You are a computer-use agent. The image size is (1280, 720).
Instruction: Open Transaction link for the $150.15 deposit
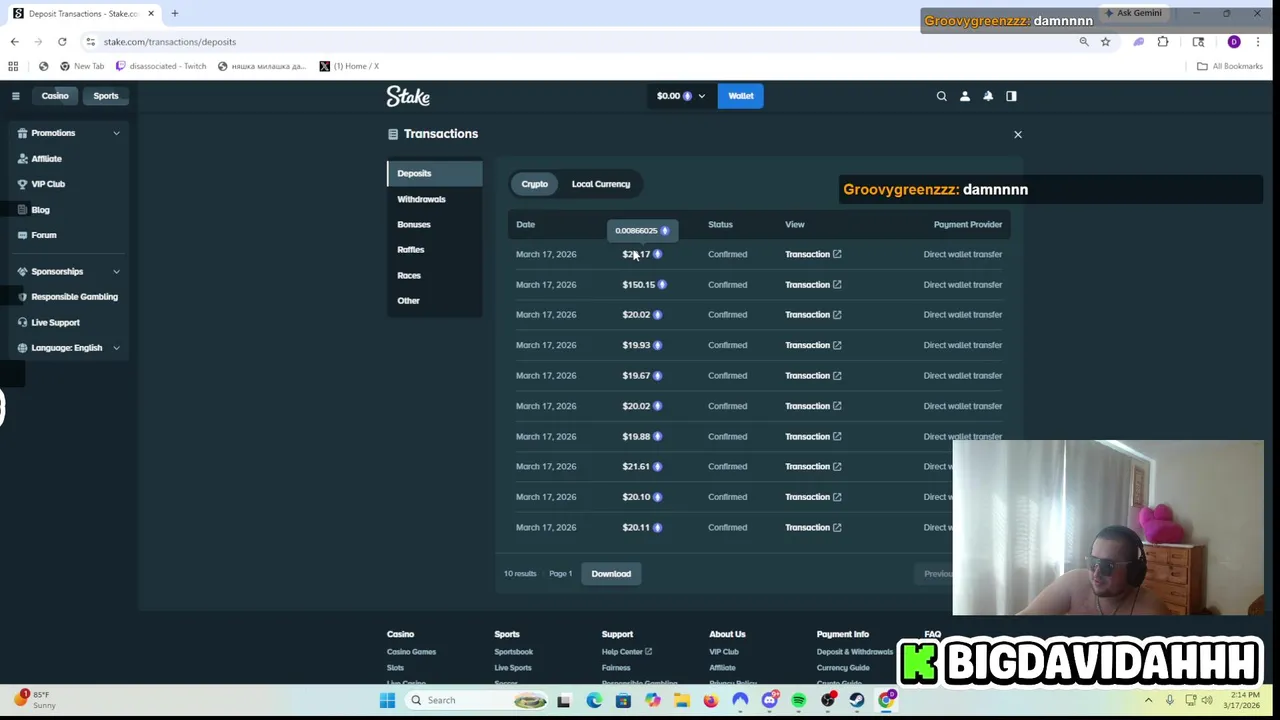(x=813, y=285)
